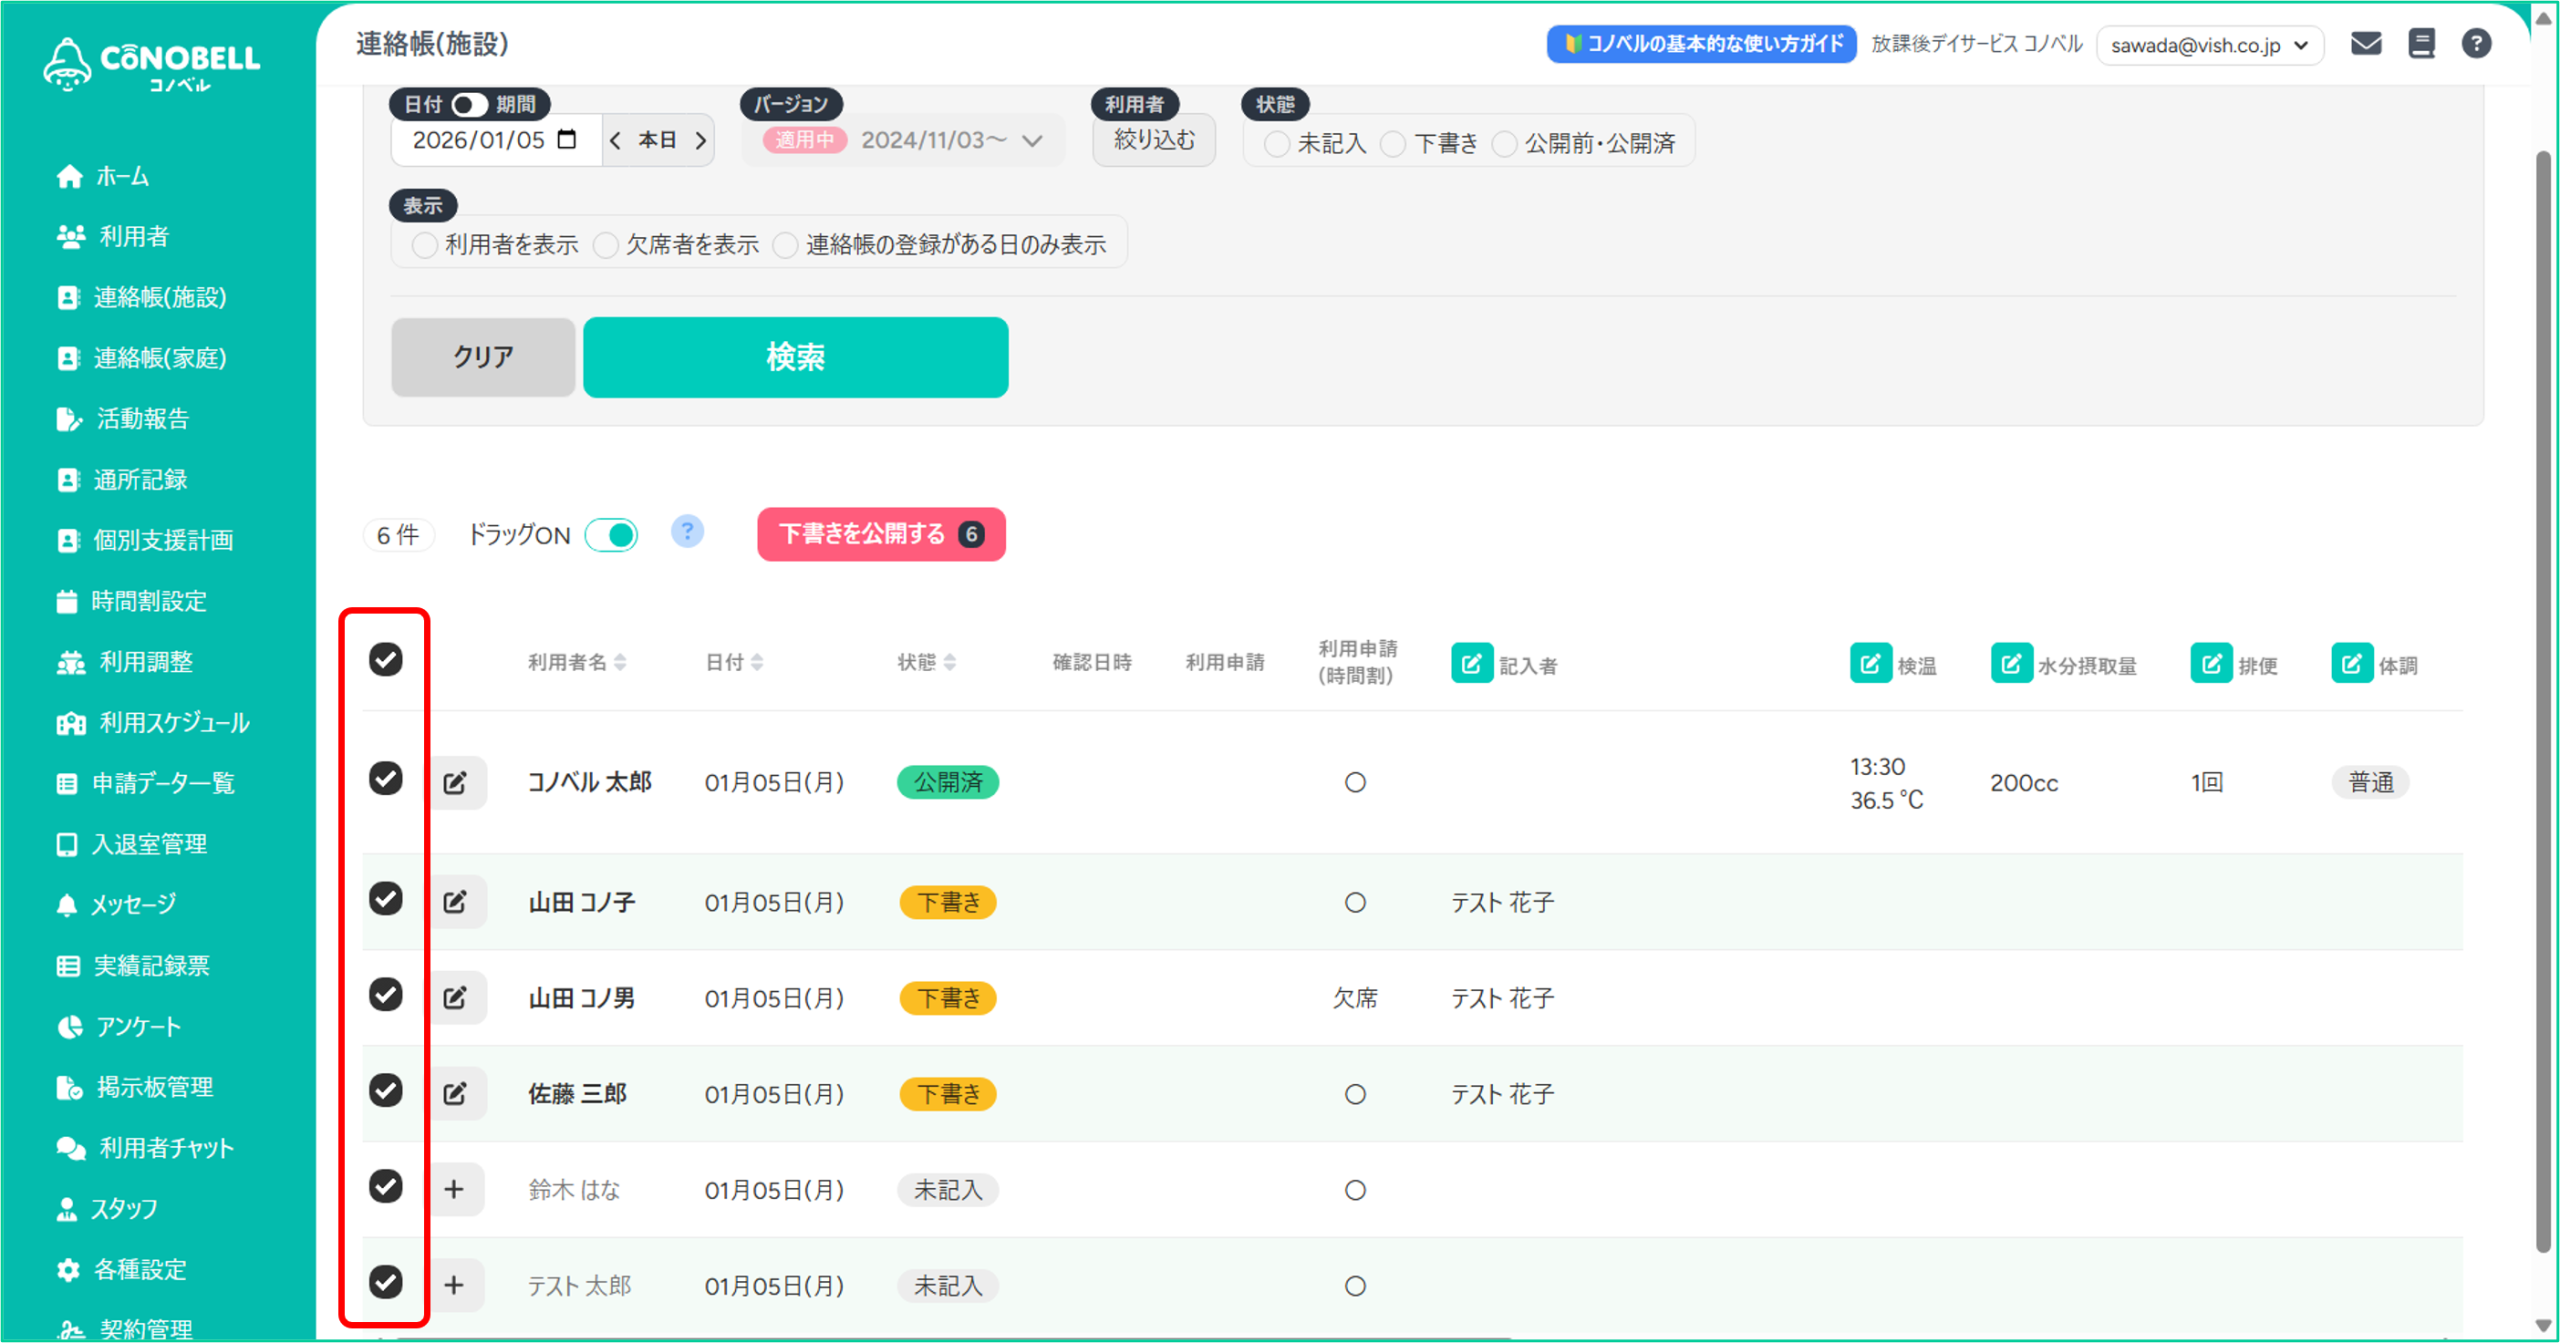This screenshot has width=2560, height=1343.
Task: Click edit icon for 佐藤 三郎 row
Action: (x=455, y=1093)
